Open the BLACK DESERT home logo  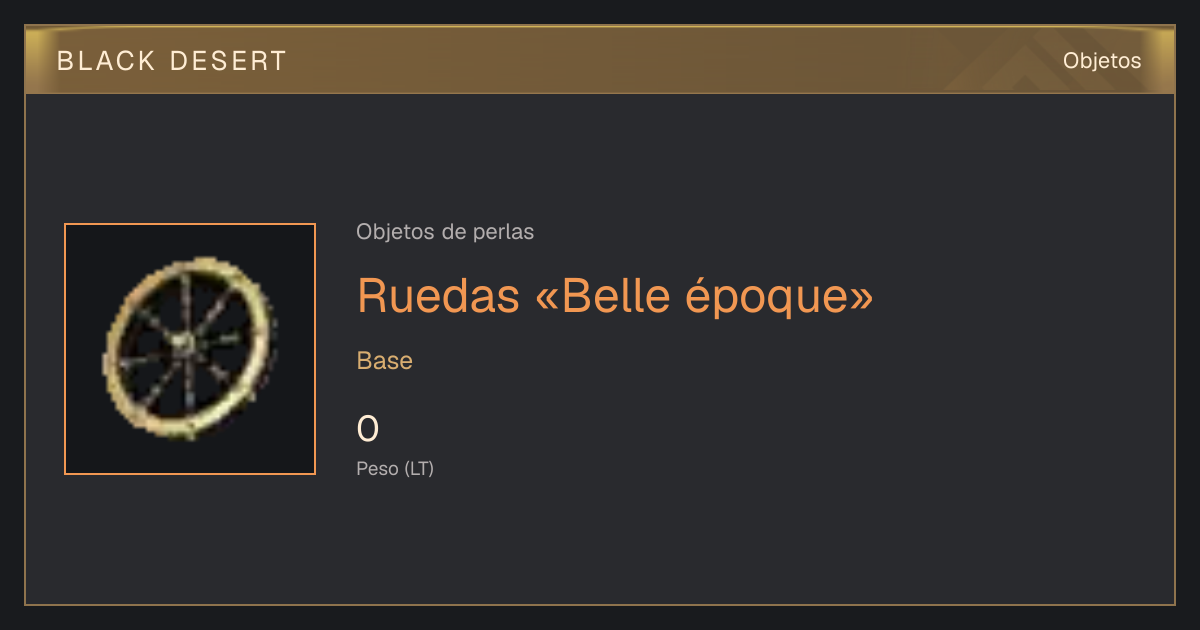pos(172,61)
